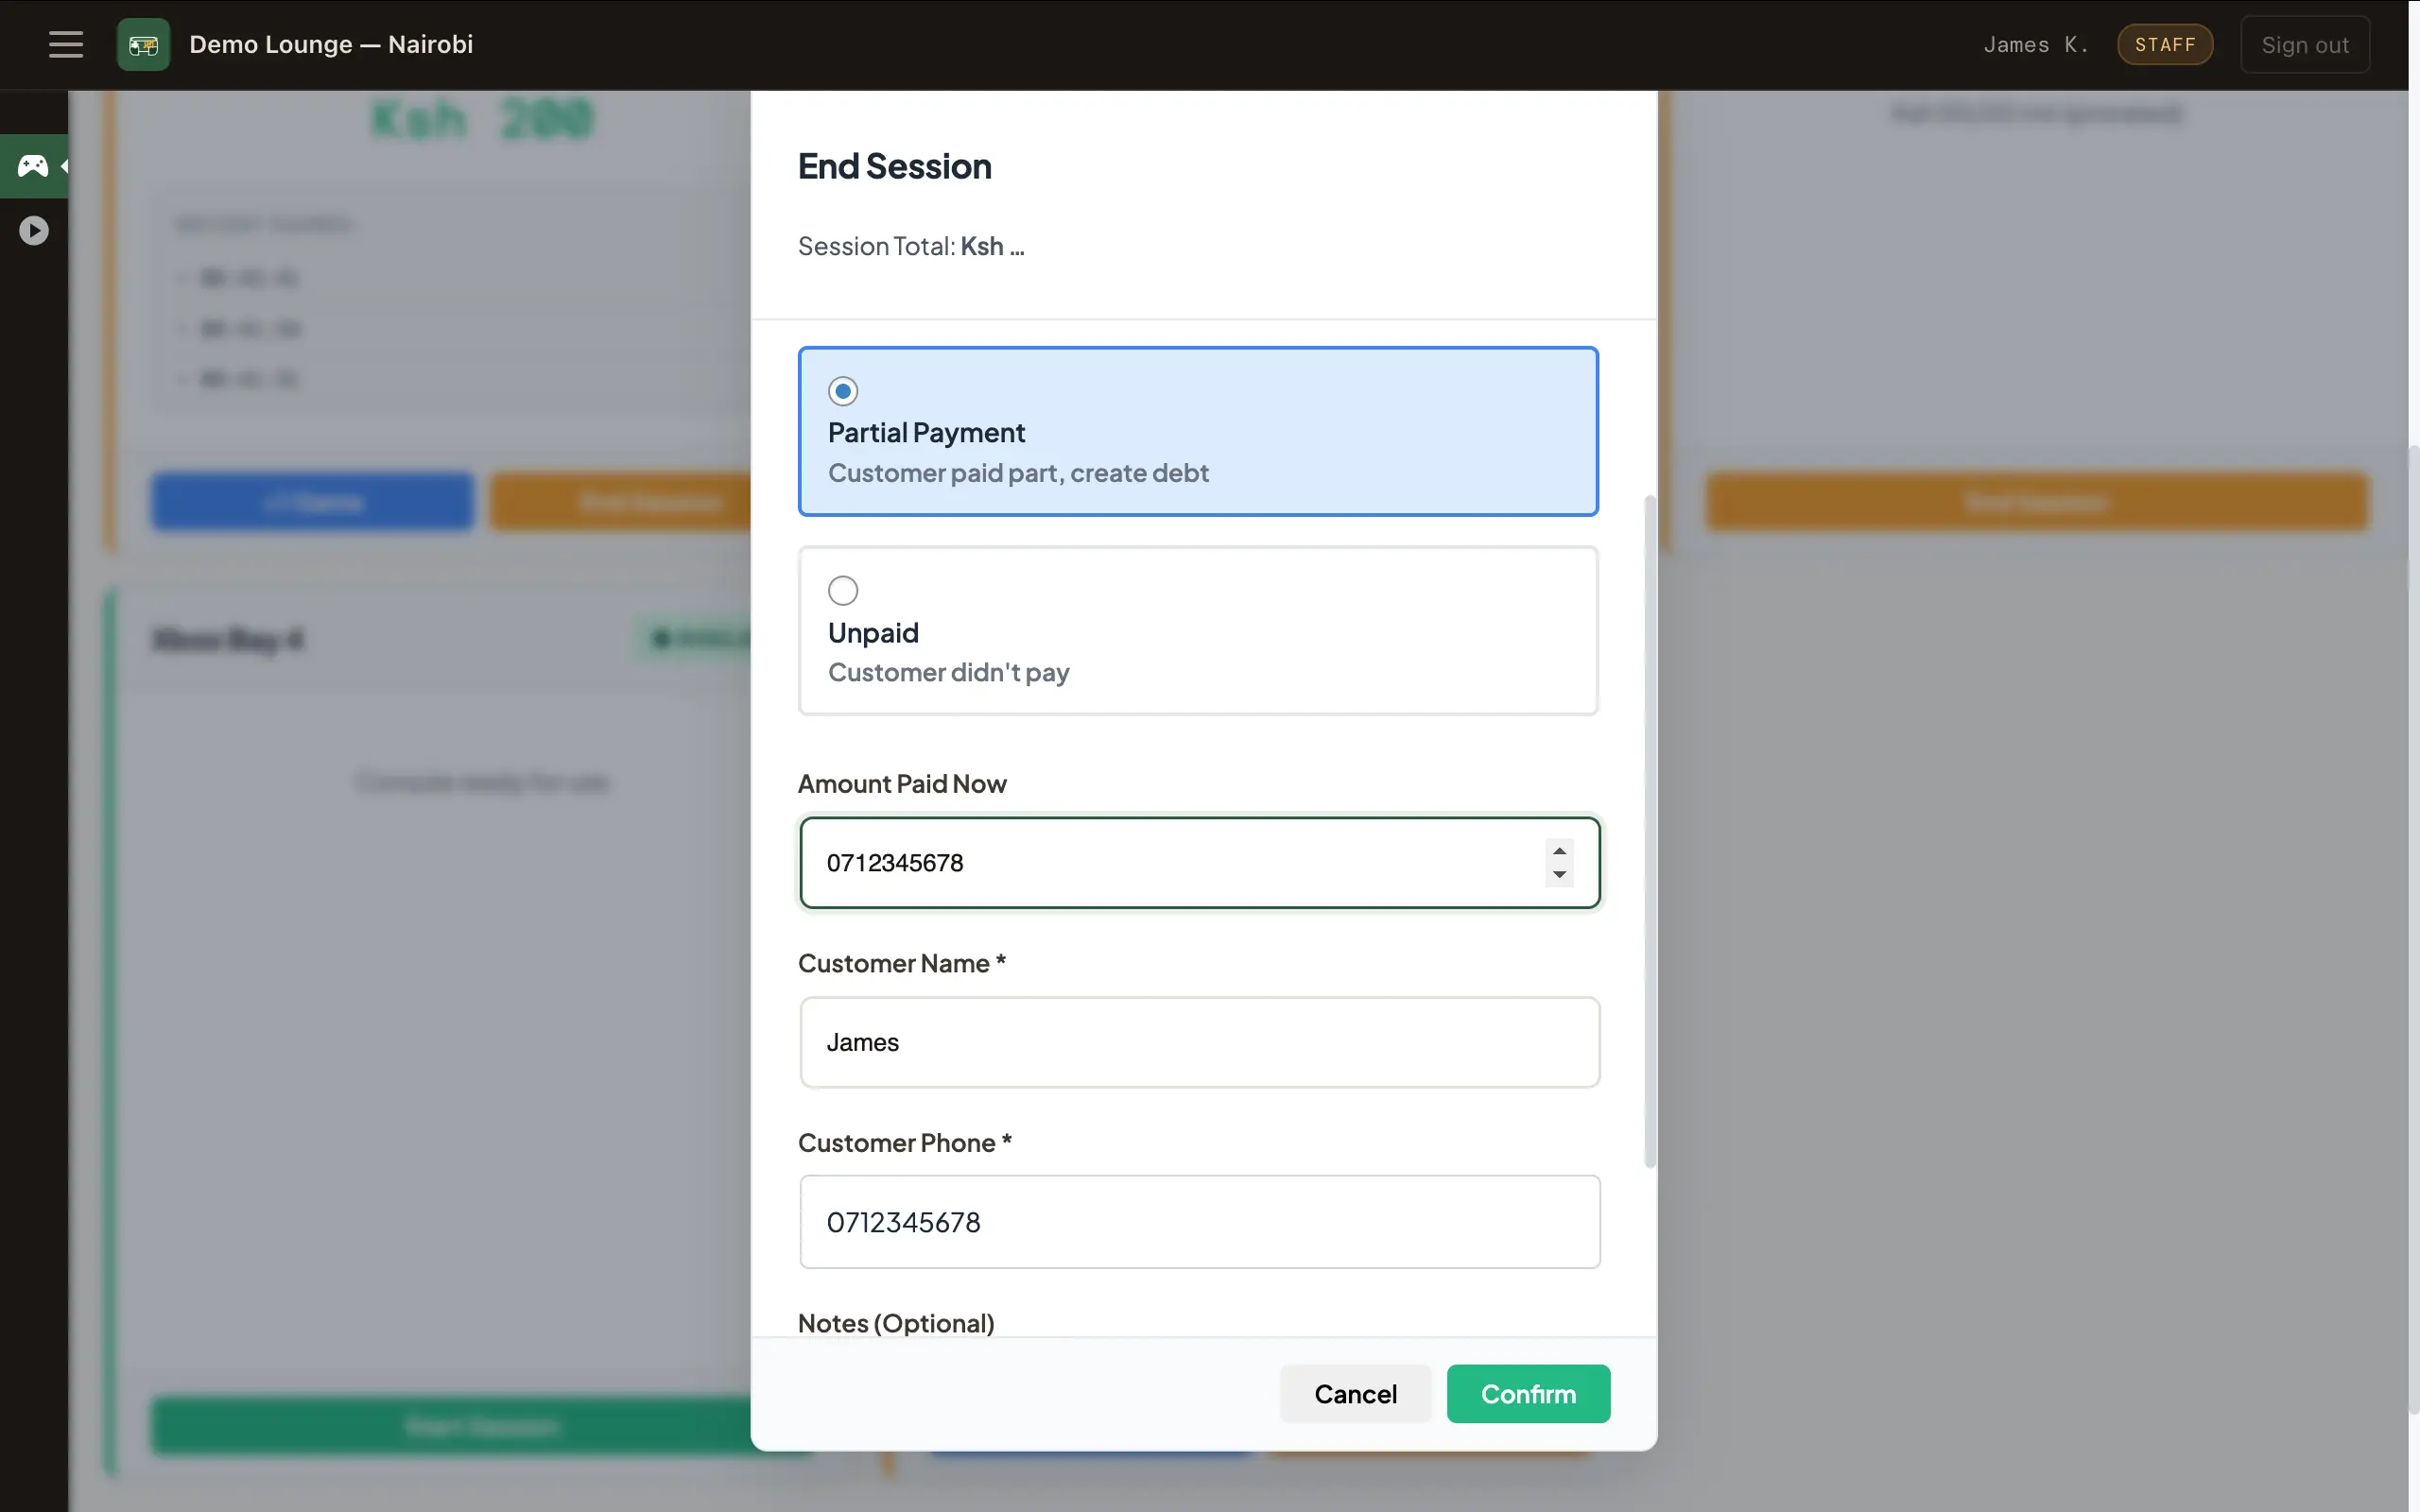Viewport: 2420px width, 1512px height.
Task: Click the play circle icon in the sidebar
Action: point(34,230)
